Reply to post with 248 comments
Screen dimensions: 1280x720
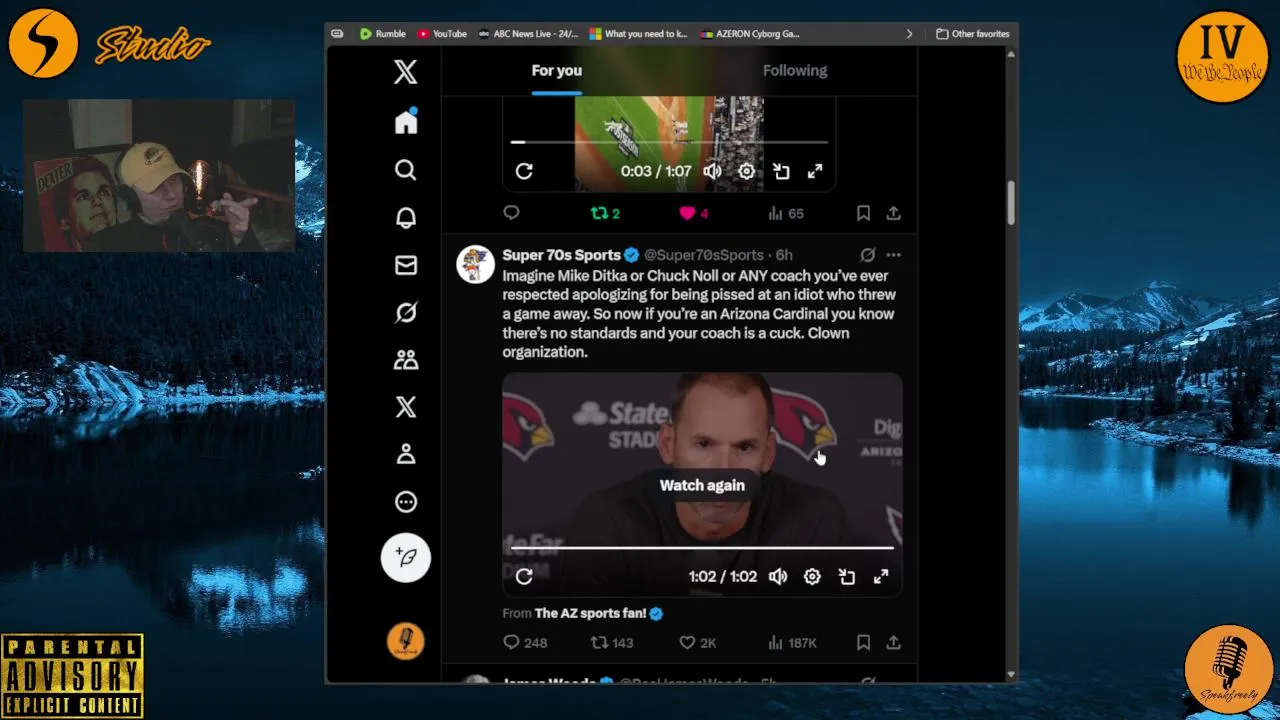tap(525, 642)
